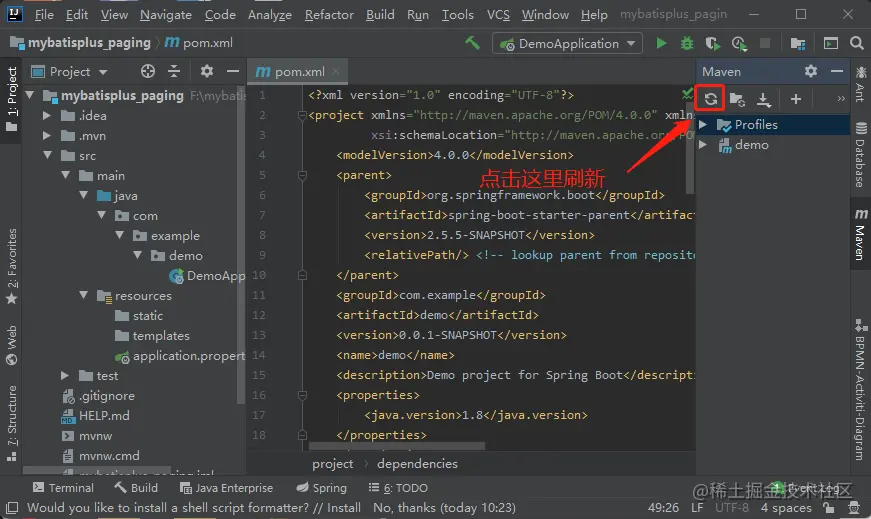Start debugging with the bug icon
Viewport: 871px width, 519px height.
pyautogui.click(x=687, y=43)
